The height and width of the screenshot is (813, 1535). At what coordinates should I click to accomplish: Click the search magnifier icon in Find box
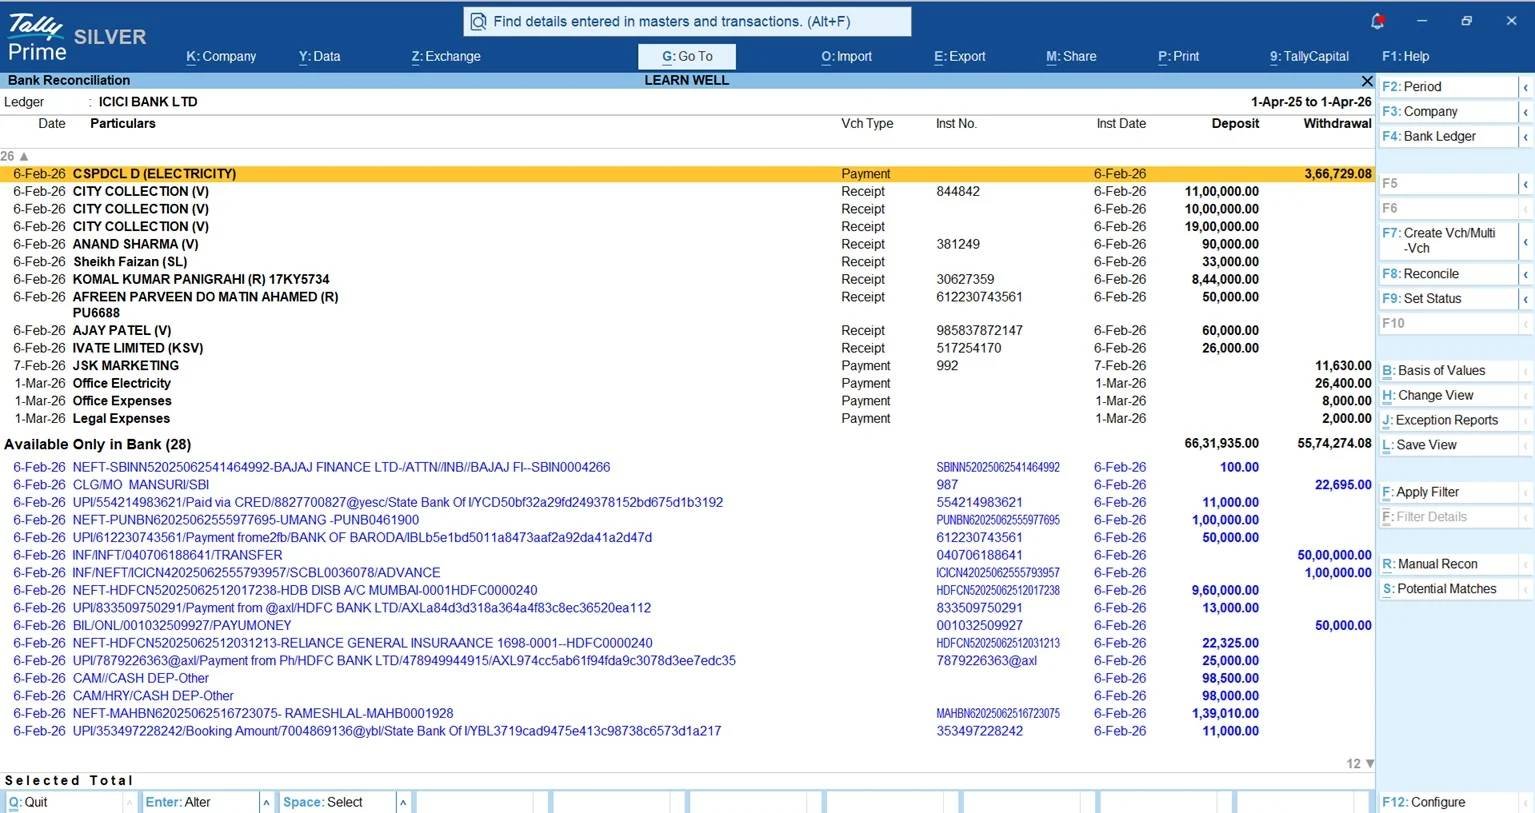coord(478,21)
